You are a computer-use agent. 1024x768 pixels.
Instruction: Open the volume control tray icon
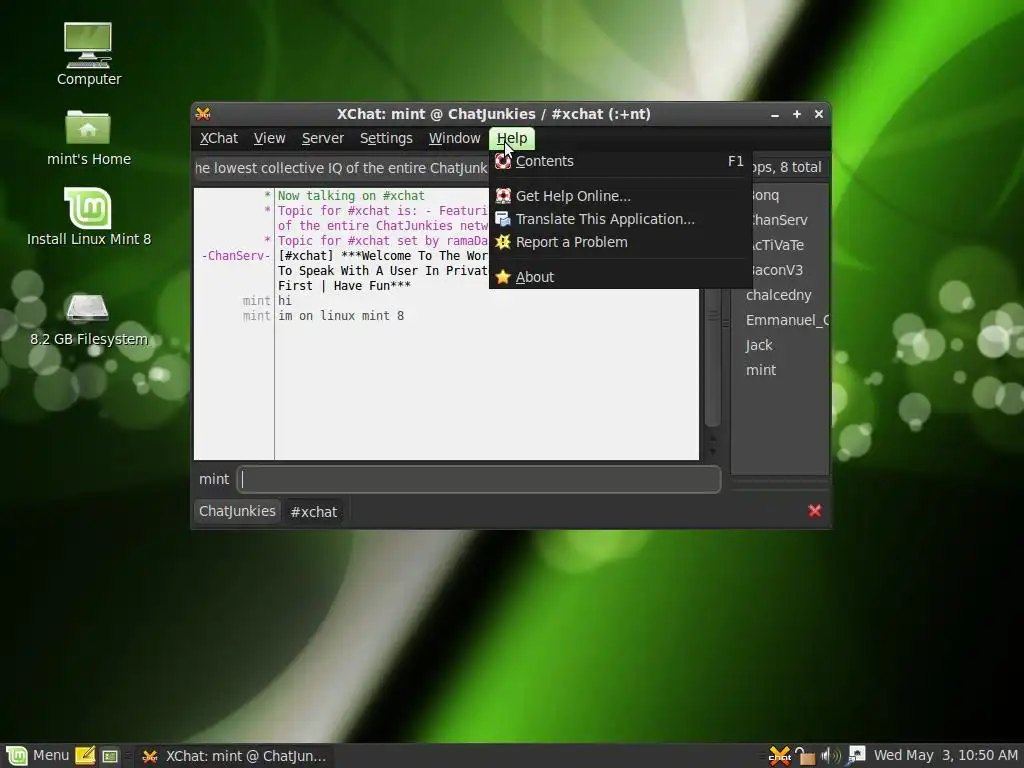(831, 756)
